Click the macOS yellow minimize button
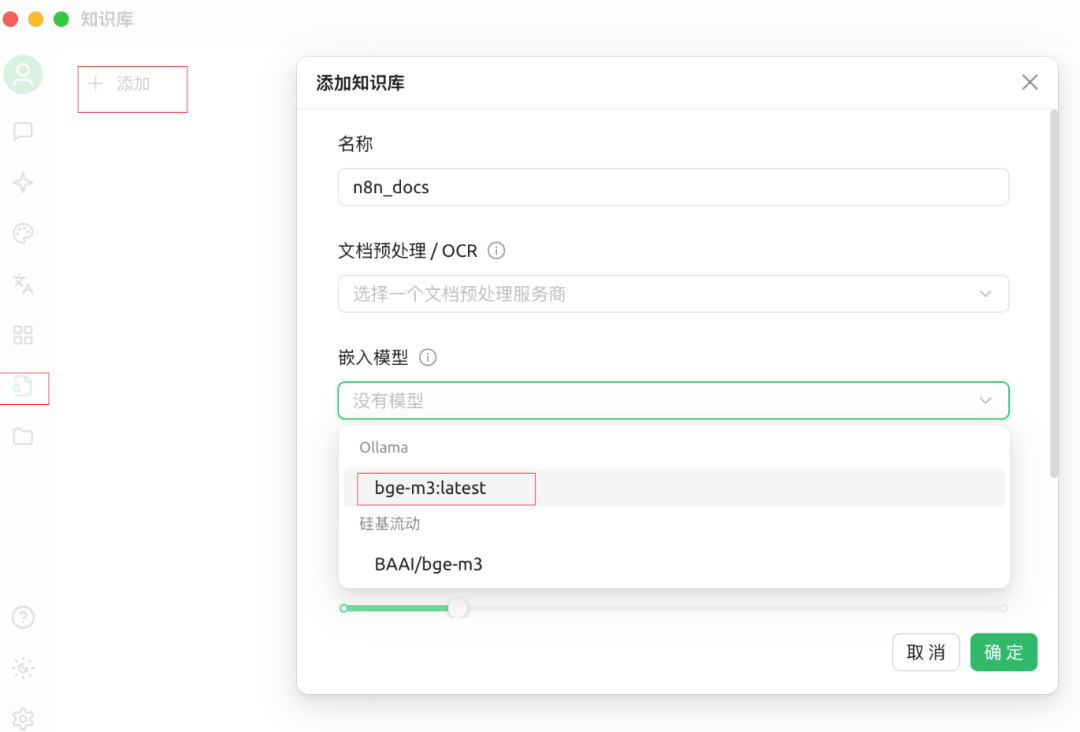This screenshot has width=1080, height=732. (x=36, y=19)
